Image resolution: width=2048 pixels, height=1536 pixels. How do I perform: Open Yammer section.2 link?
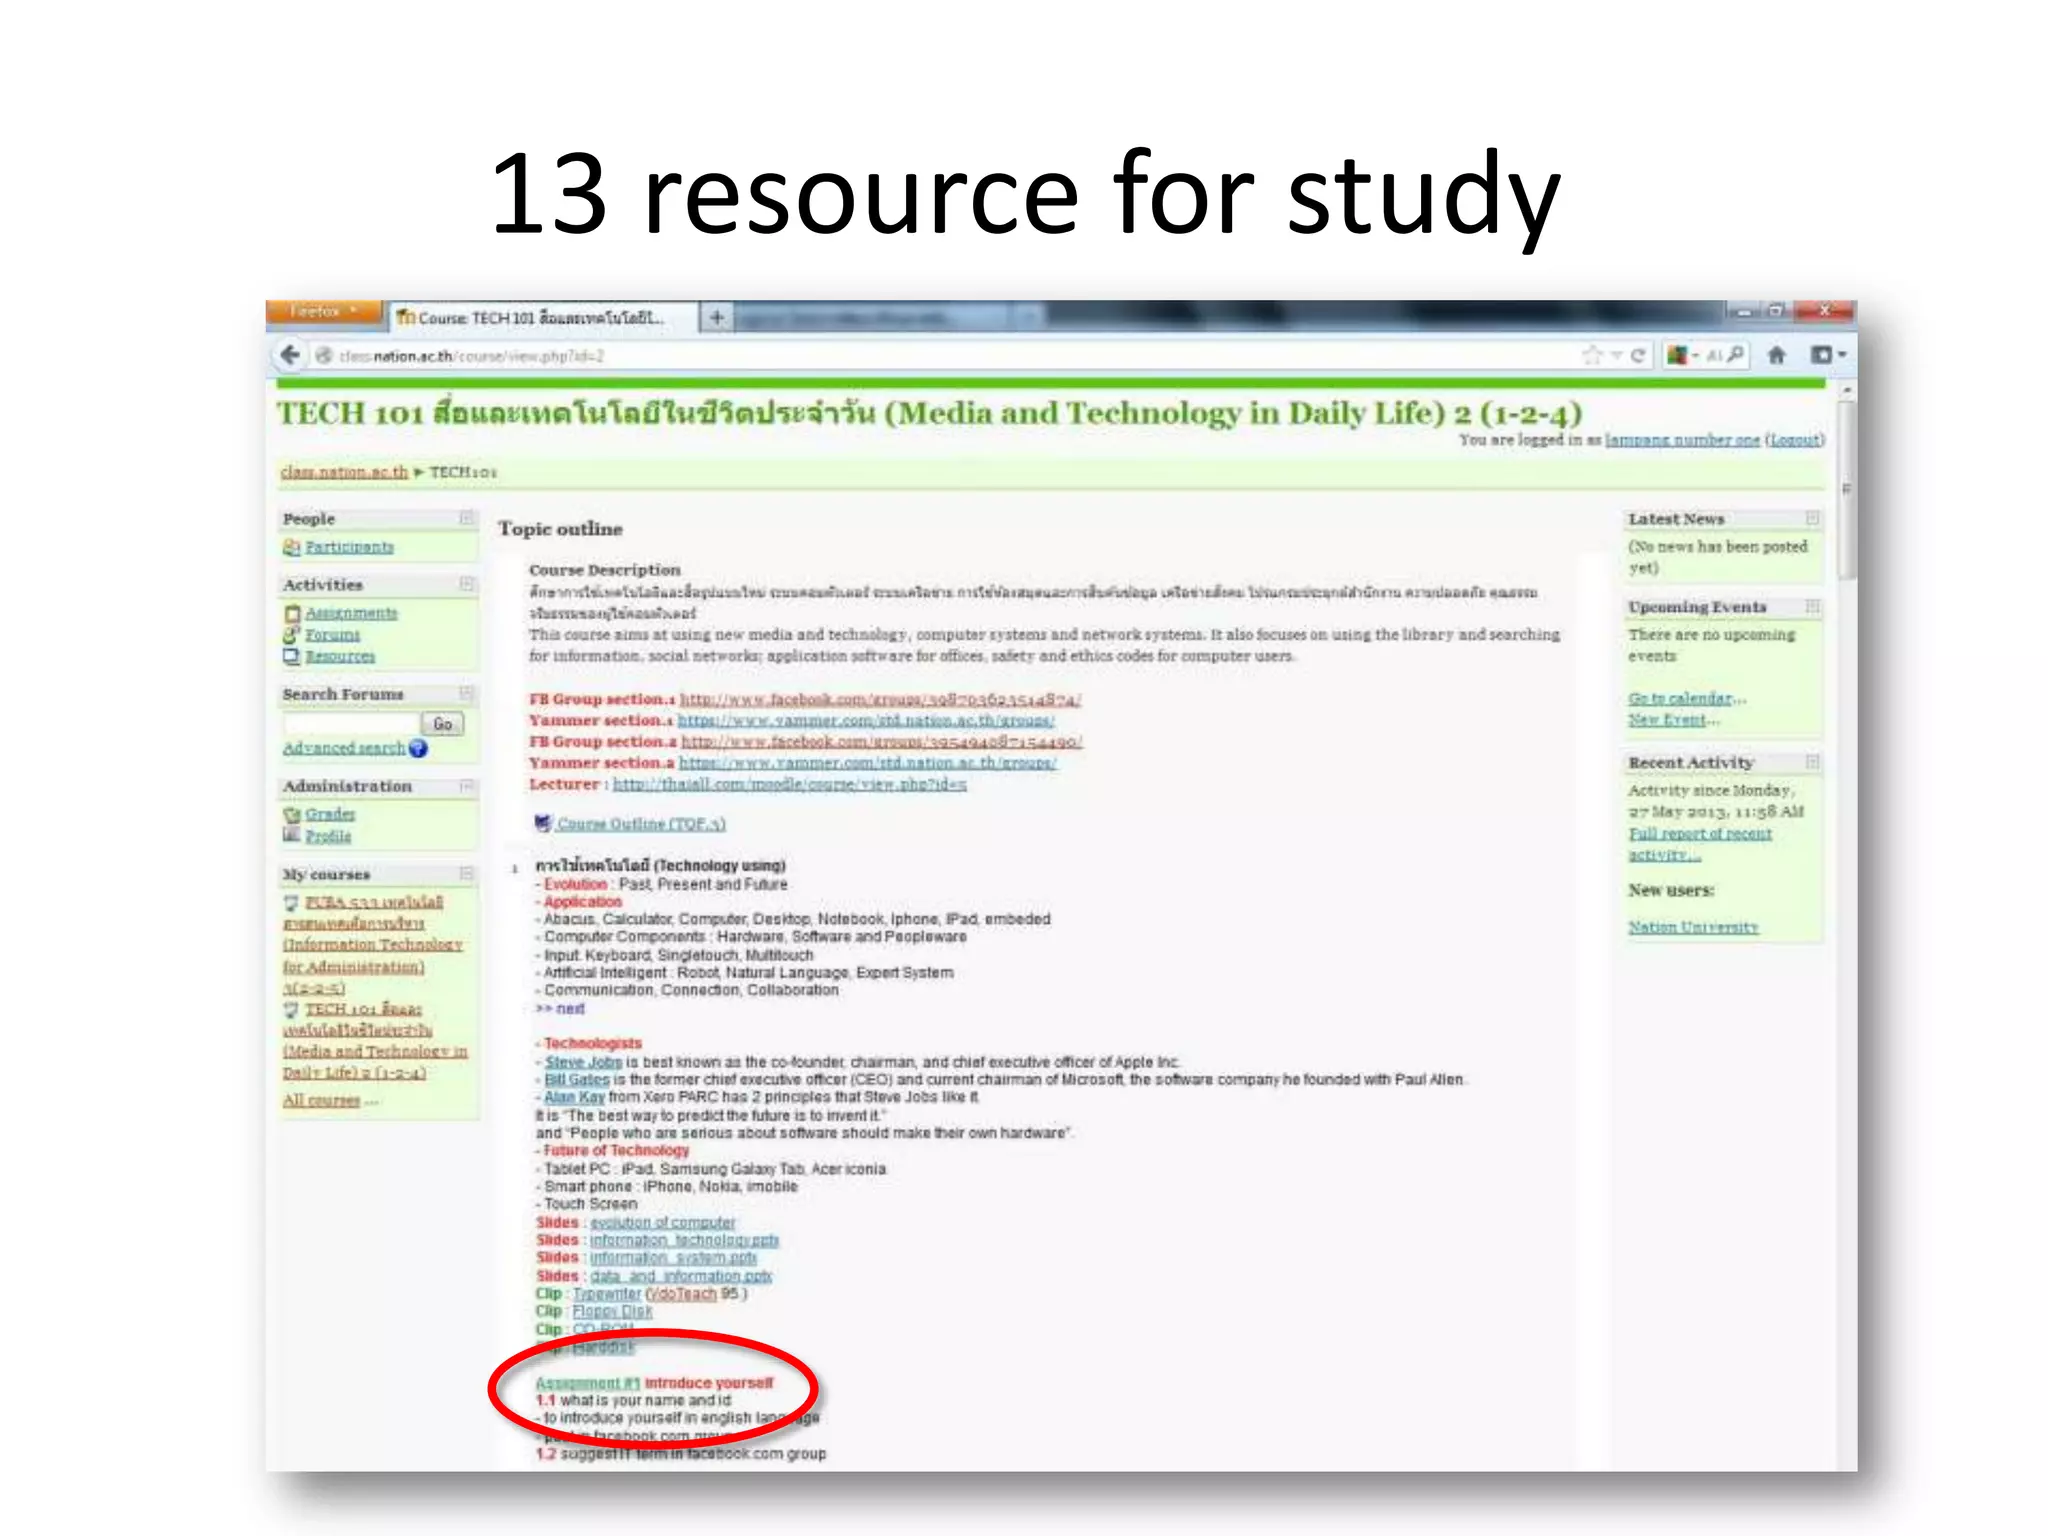868,763
